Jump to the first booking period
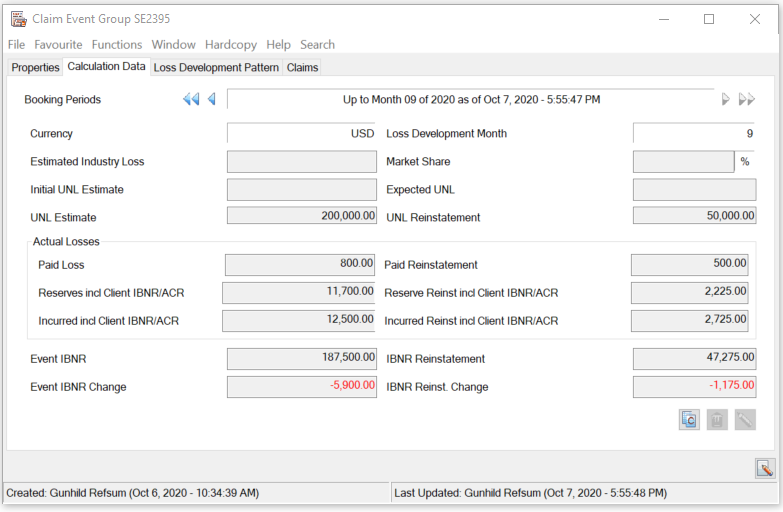This screenshot has height=512, width=783. (190, 100)
